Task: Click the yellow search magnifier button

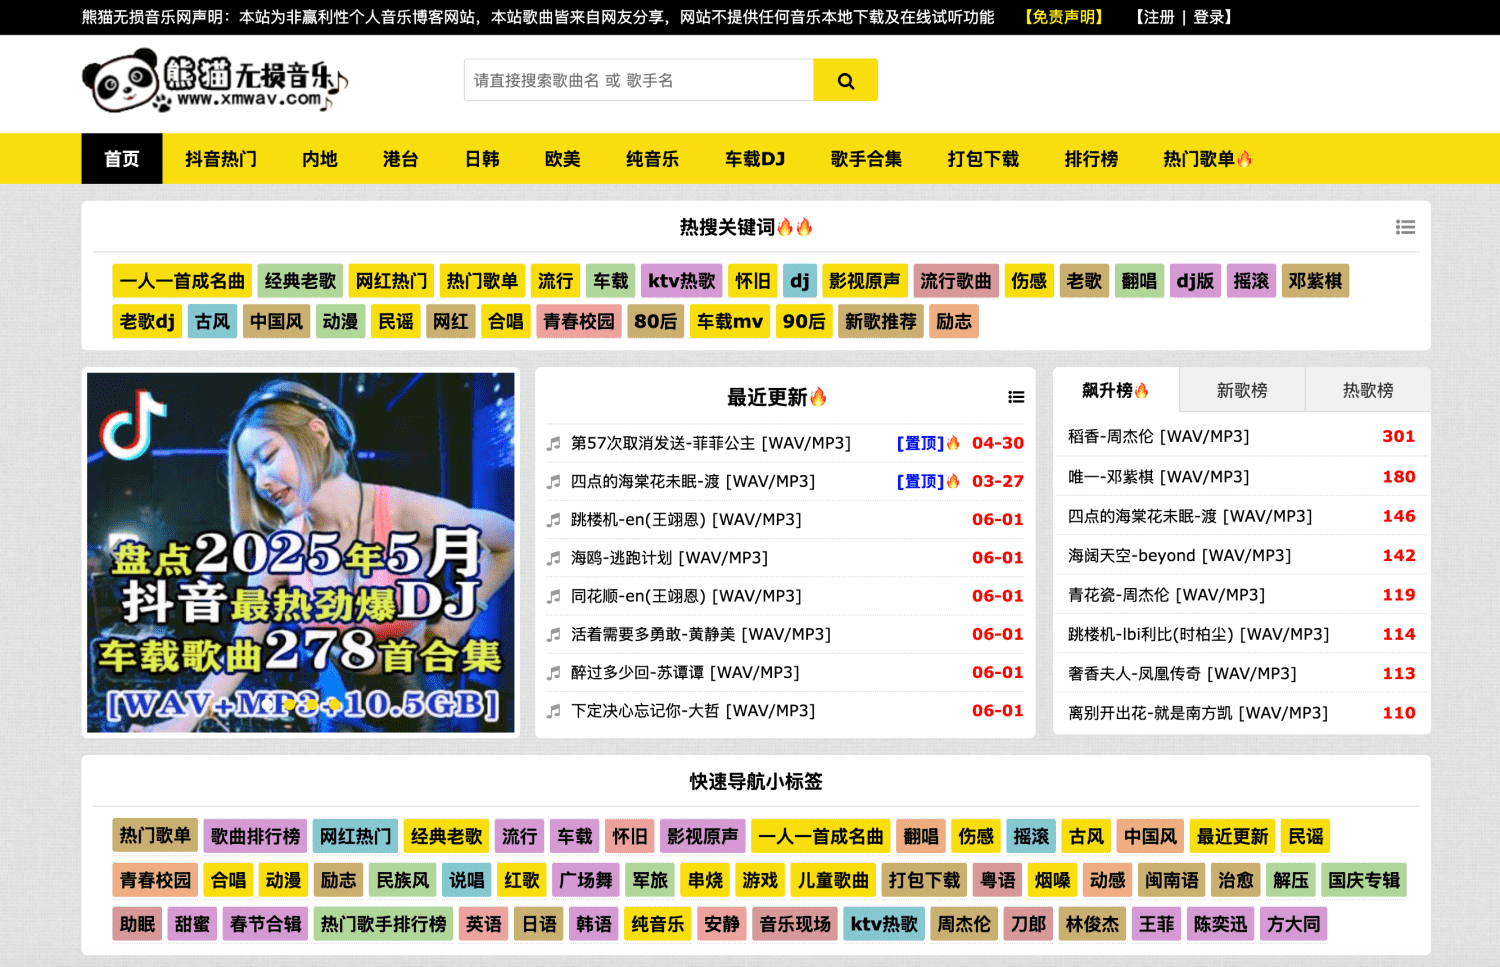Action: (845, 80)
